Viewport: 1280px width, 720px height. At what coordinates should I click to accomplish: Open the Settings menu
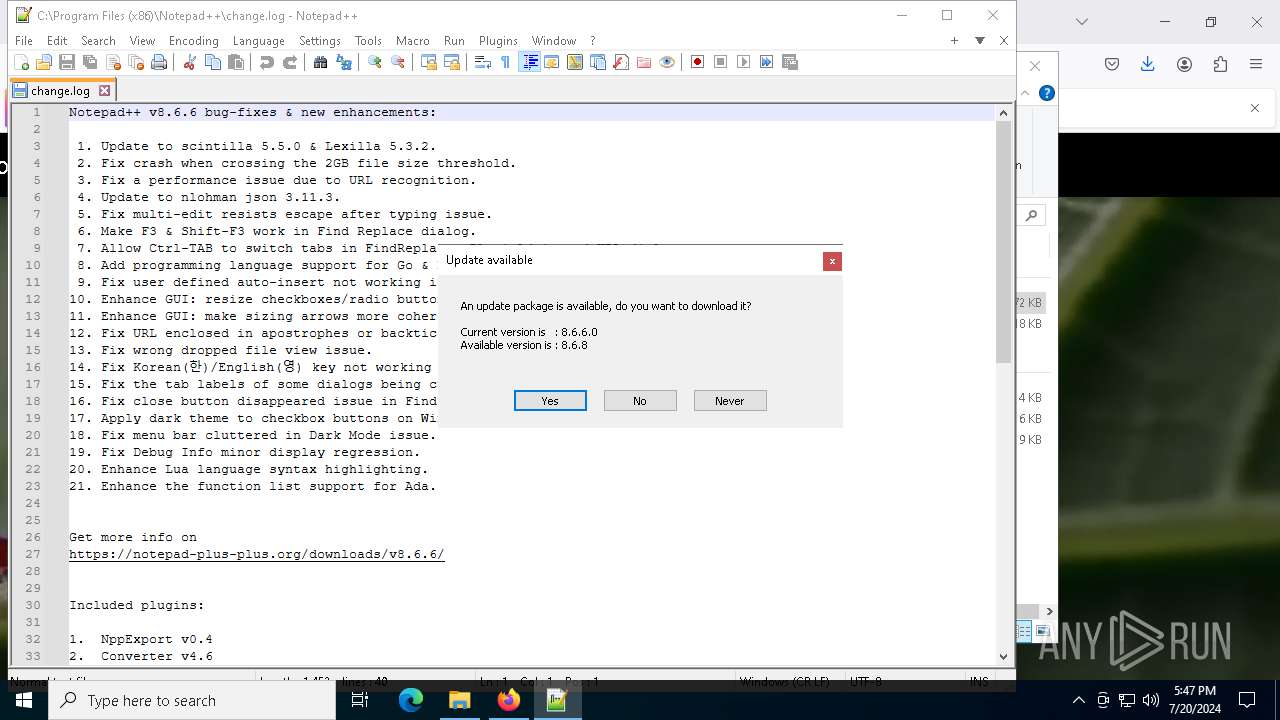[320, 41]
